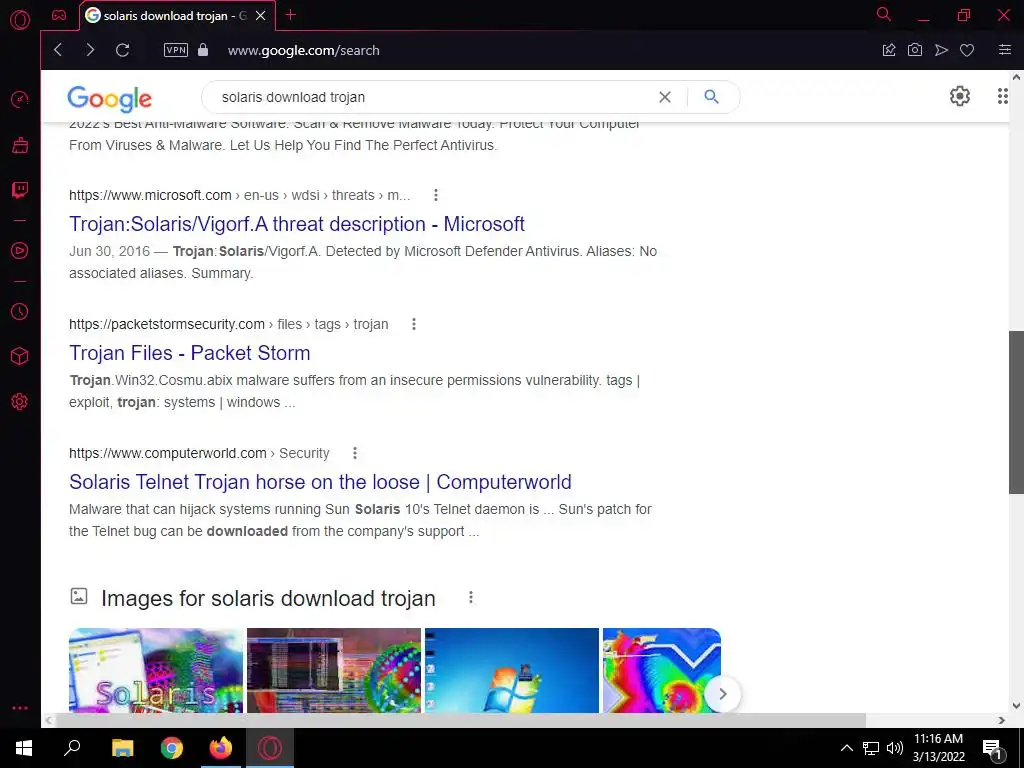Open Extensions cube icon in sidebar
This screenshot has width=1024, height=768.
20,356
